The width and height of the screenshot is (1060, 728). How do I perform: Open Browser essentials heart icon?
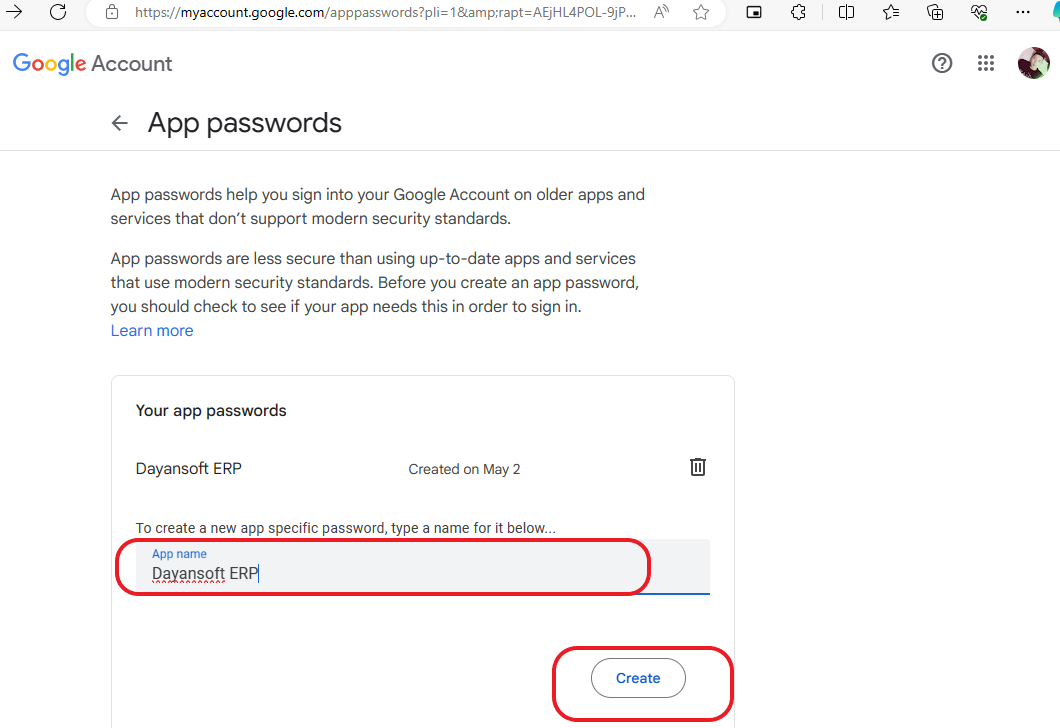tap(979, 12)
